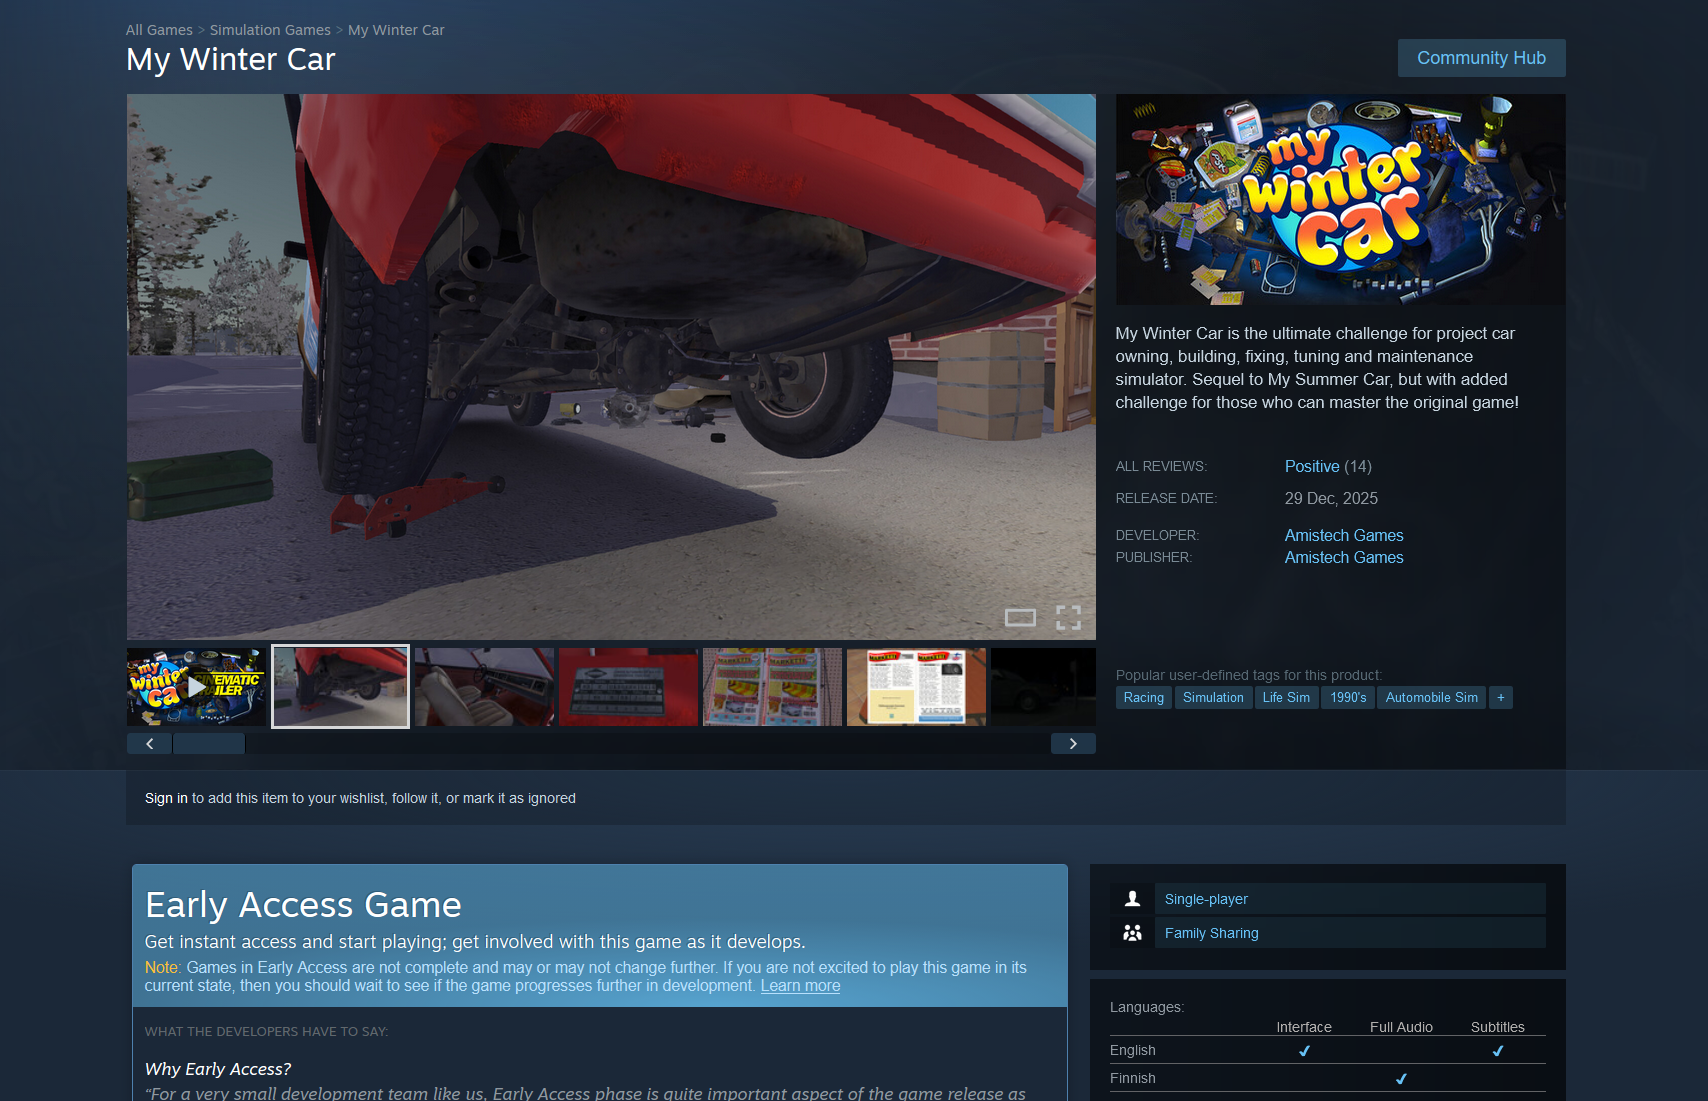This screenshot has width=1708, height=1101.
Task: Select the red identification plate thumbnail
Action: [x=628, y=686]
